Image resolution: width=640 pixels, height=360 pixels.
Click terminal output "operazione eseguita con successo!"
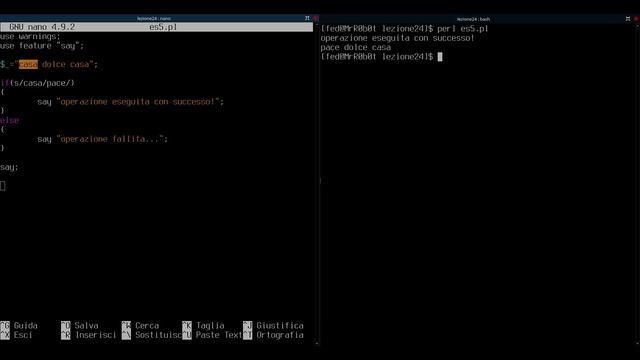[397, 38]
